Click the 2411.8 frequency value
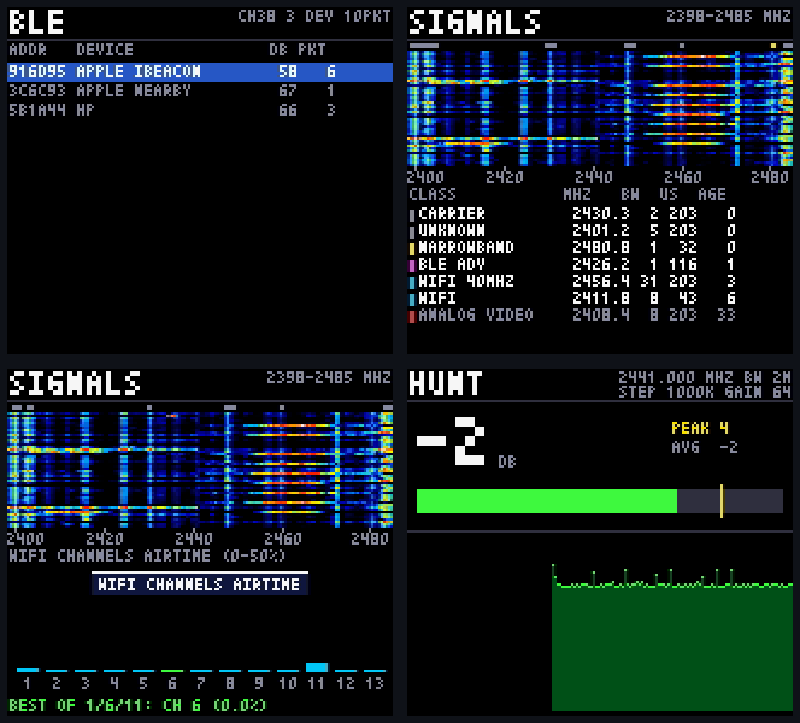 [x=601, y=298]
